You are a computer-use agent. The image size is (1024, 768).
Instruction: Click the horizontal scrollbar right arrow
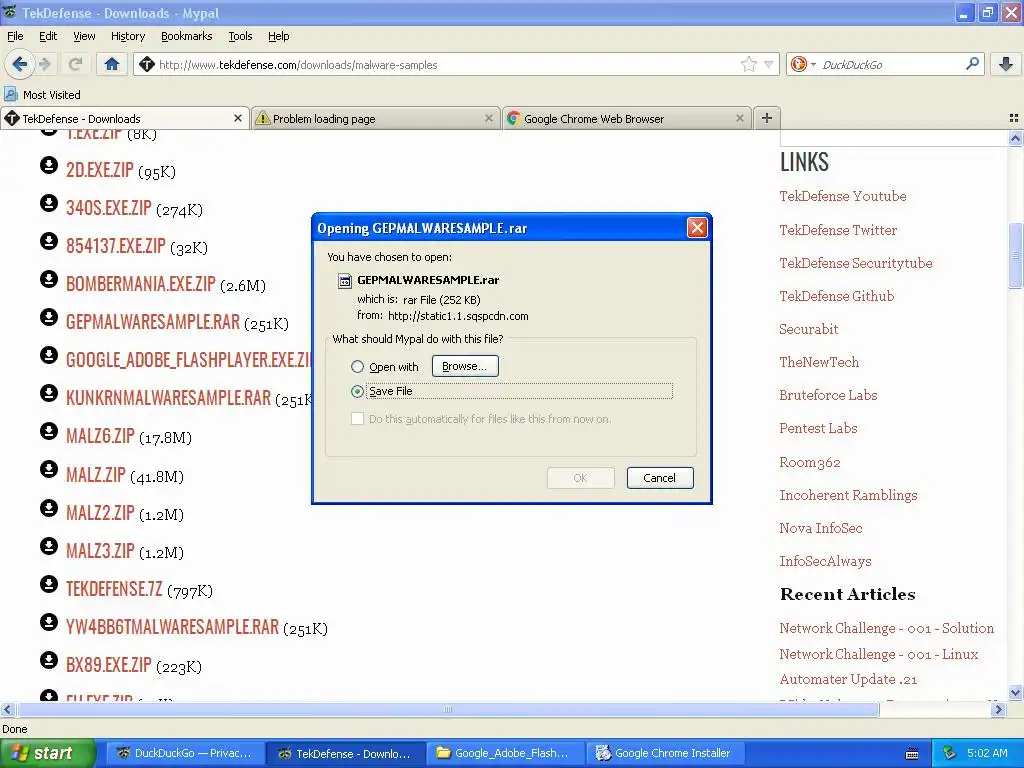pos(997,709)
